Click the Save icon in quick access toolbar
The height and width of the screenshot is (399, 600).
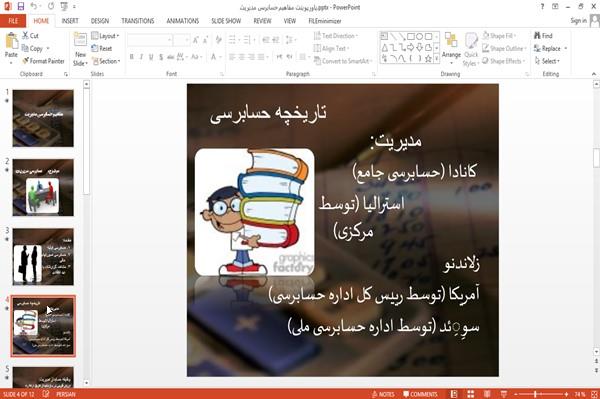[x=21, y=7]
